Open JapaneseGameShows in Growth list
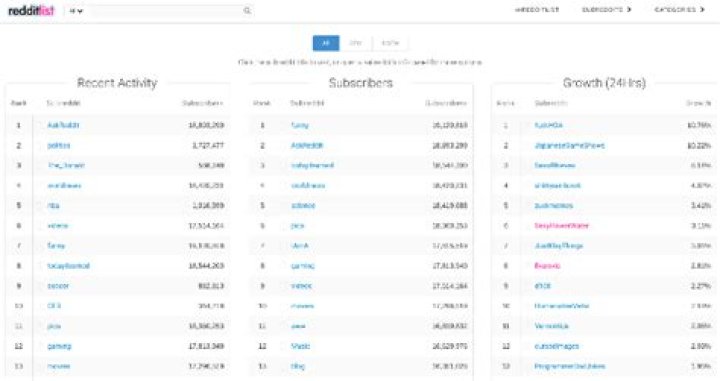The height and width of the screenshot is (381, 720). tap(569, 146)
